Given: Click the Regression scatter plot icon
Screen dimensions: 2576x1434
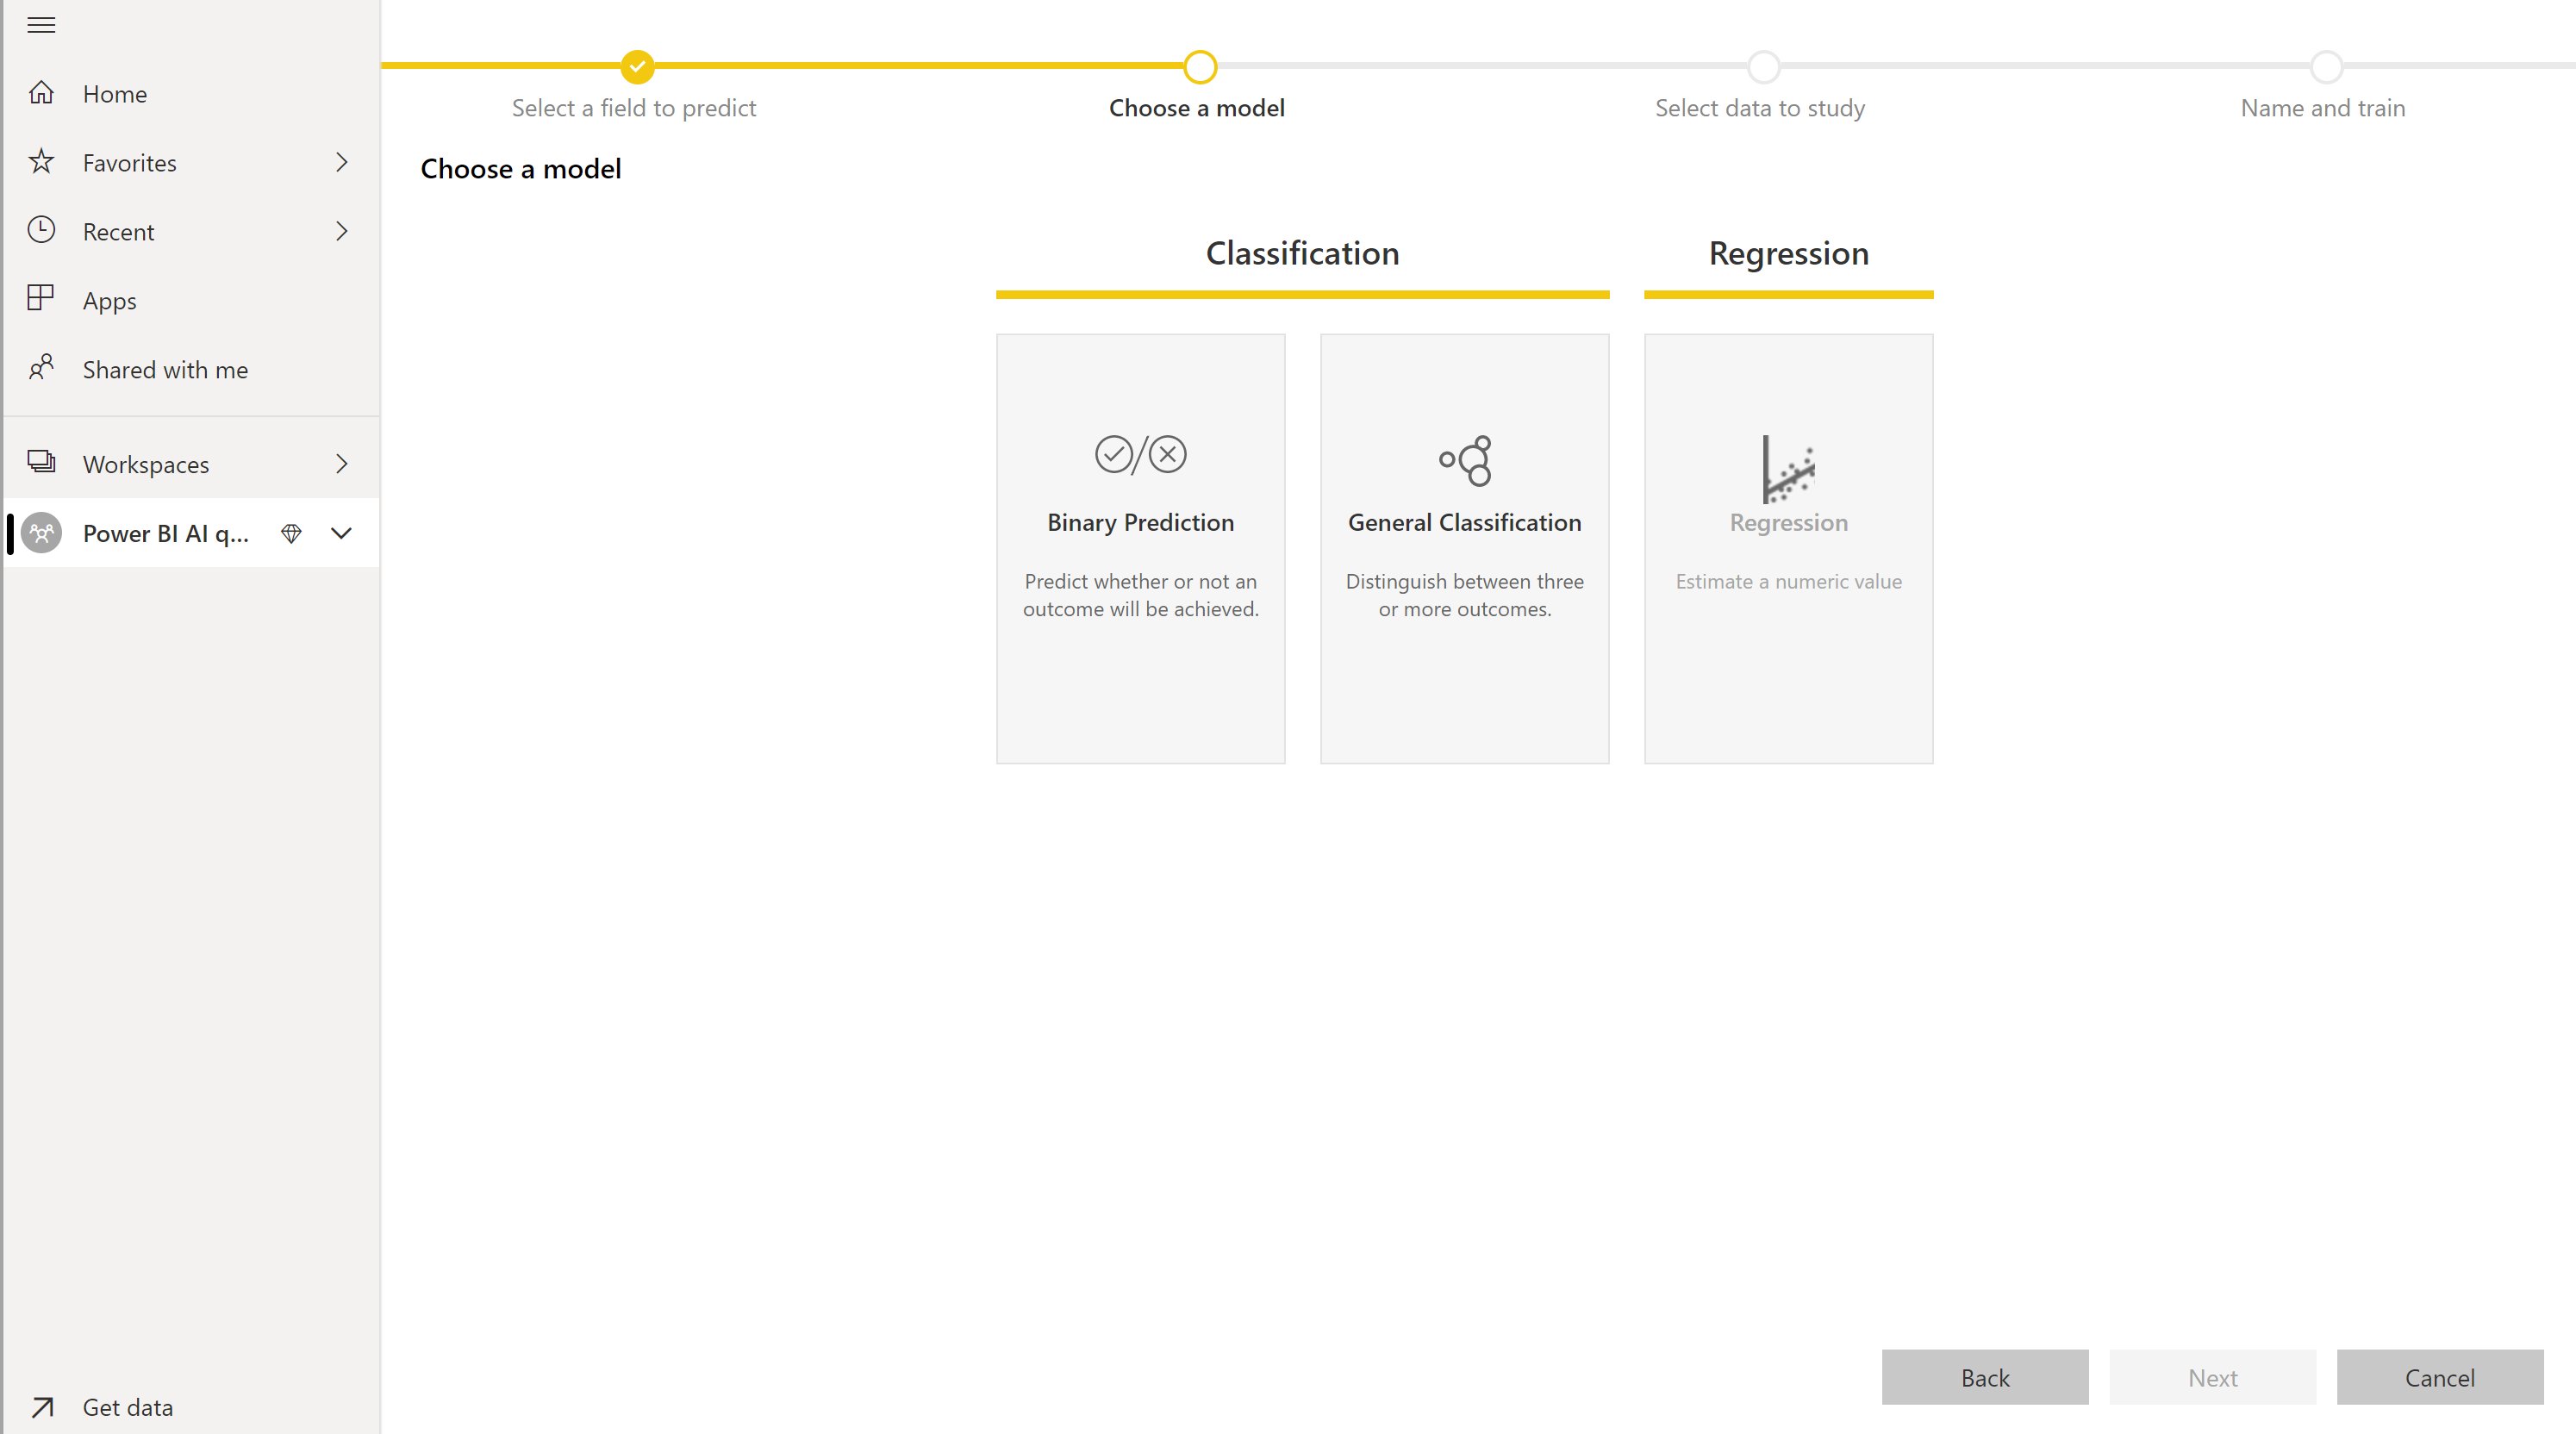Looking at the screenshot, I should [x=1788, y=469].
